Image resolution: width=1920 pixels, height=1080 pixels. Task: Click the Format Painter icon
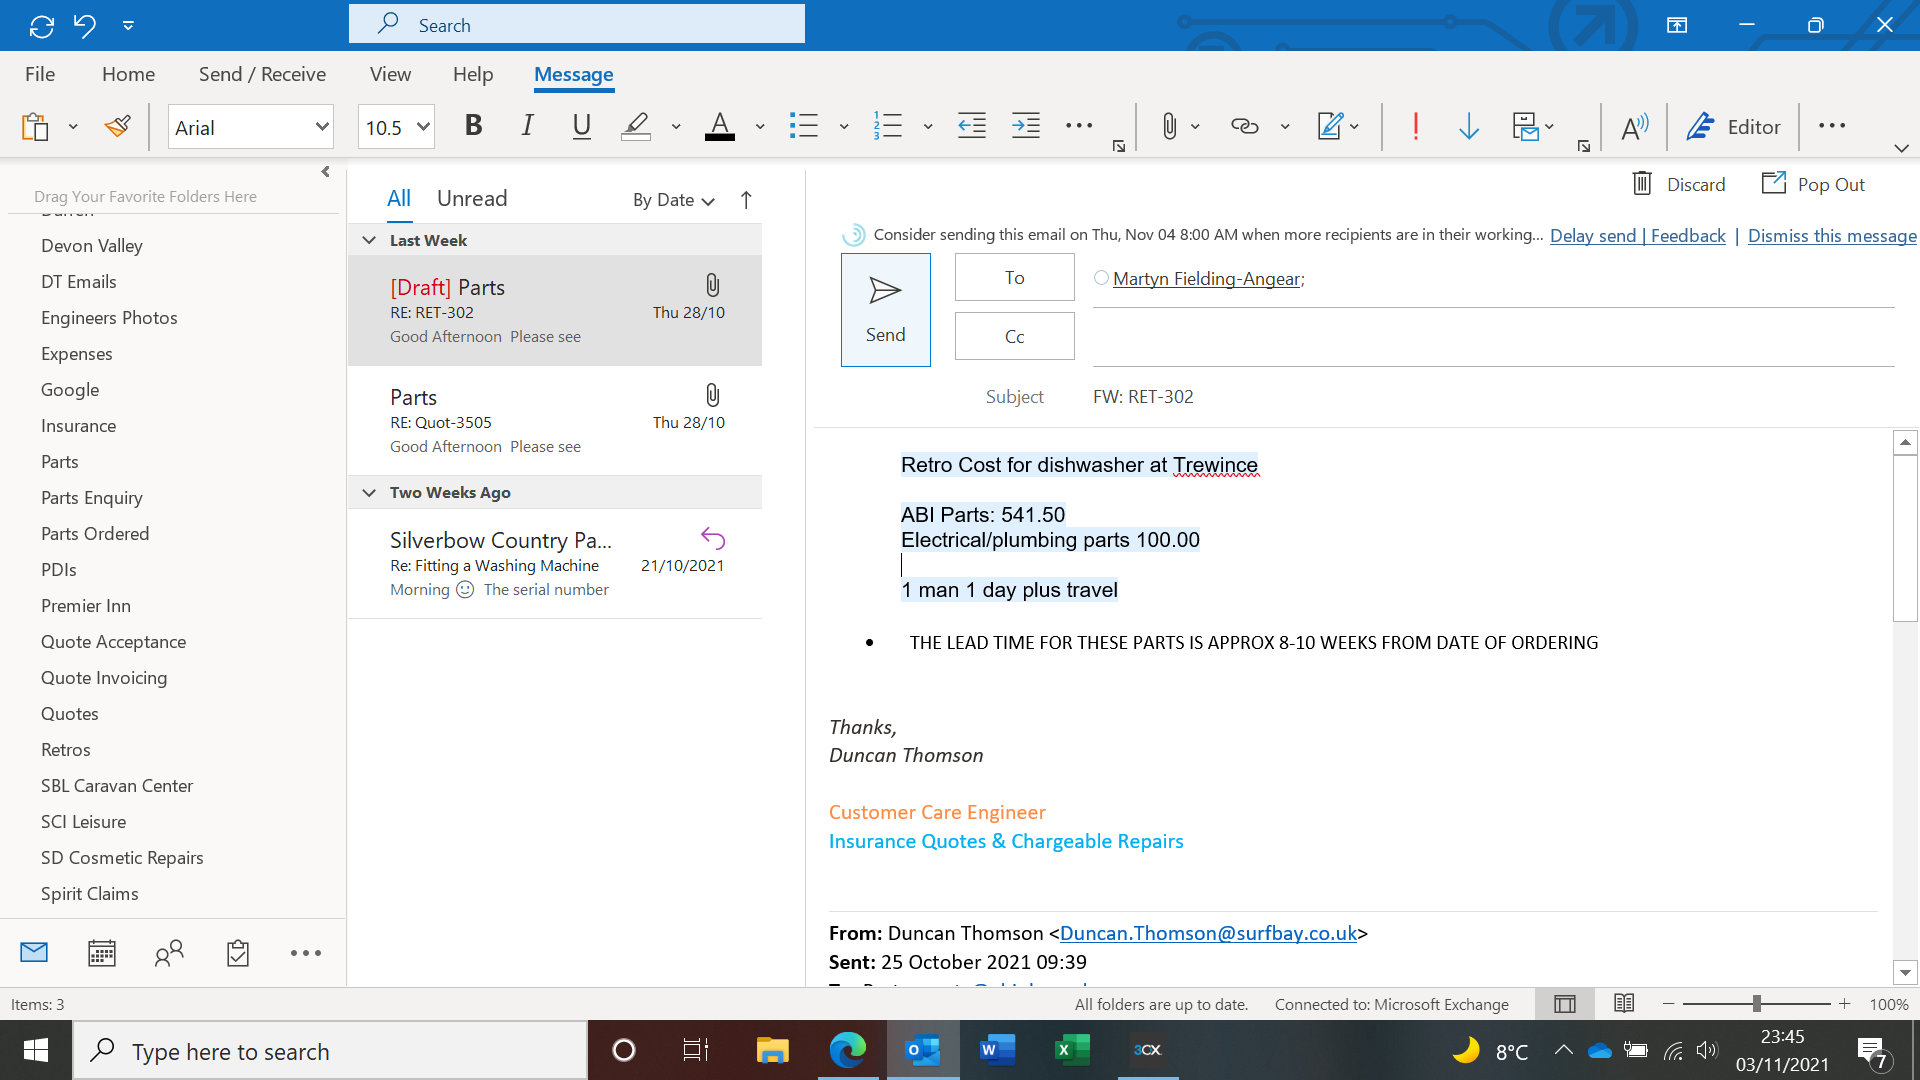click(118, 127)
